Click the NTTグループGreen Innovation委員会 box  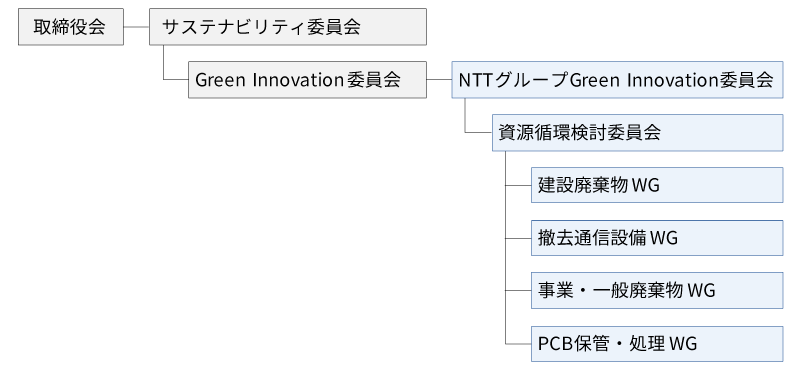coord(617,80)
